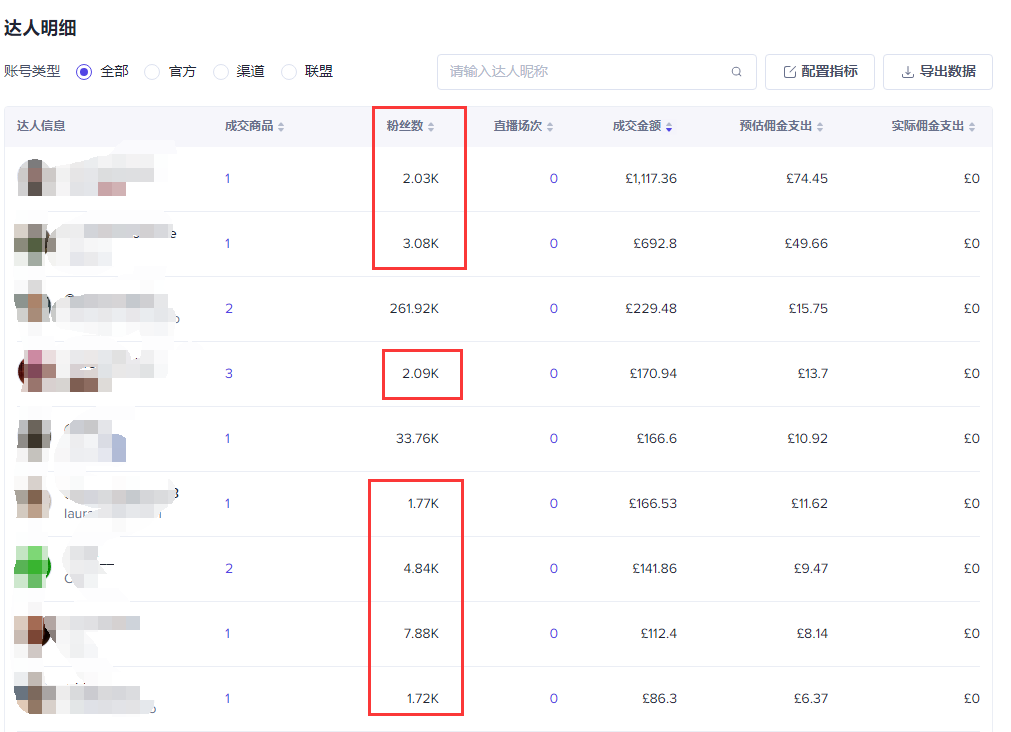Open 直播场次 link in £692.8 row

[x=553, y=244]
